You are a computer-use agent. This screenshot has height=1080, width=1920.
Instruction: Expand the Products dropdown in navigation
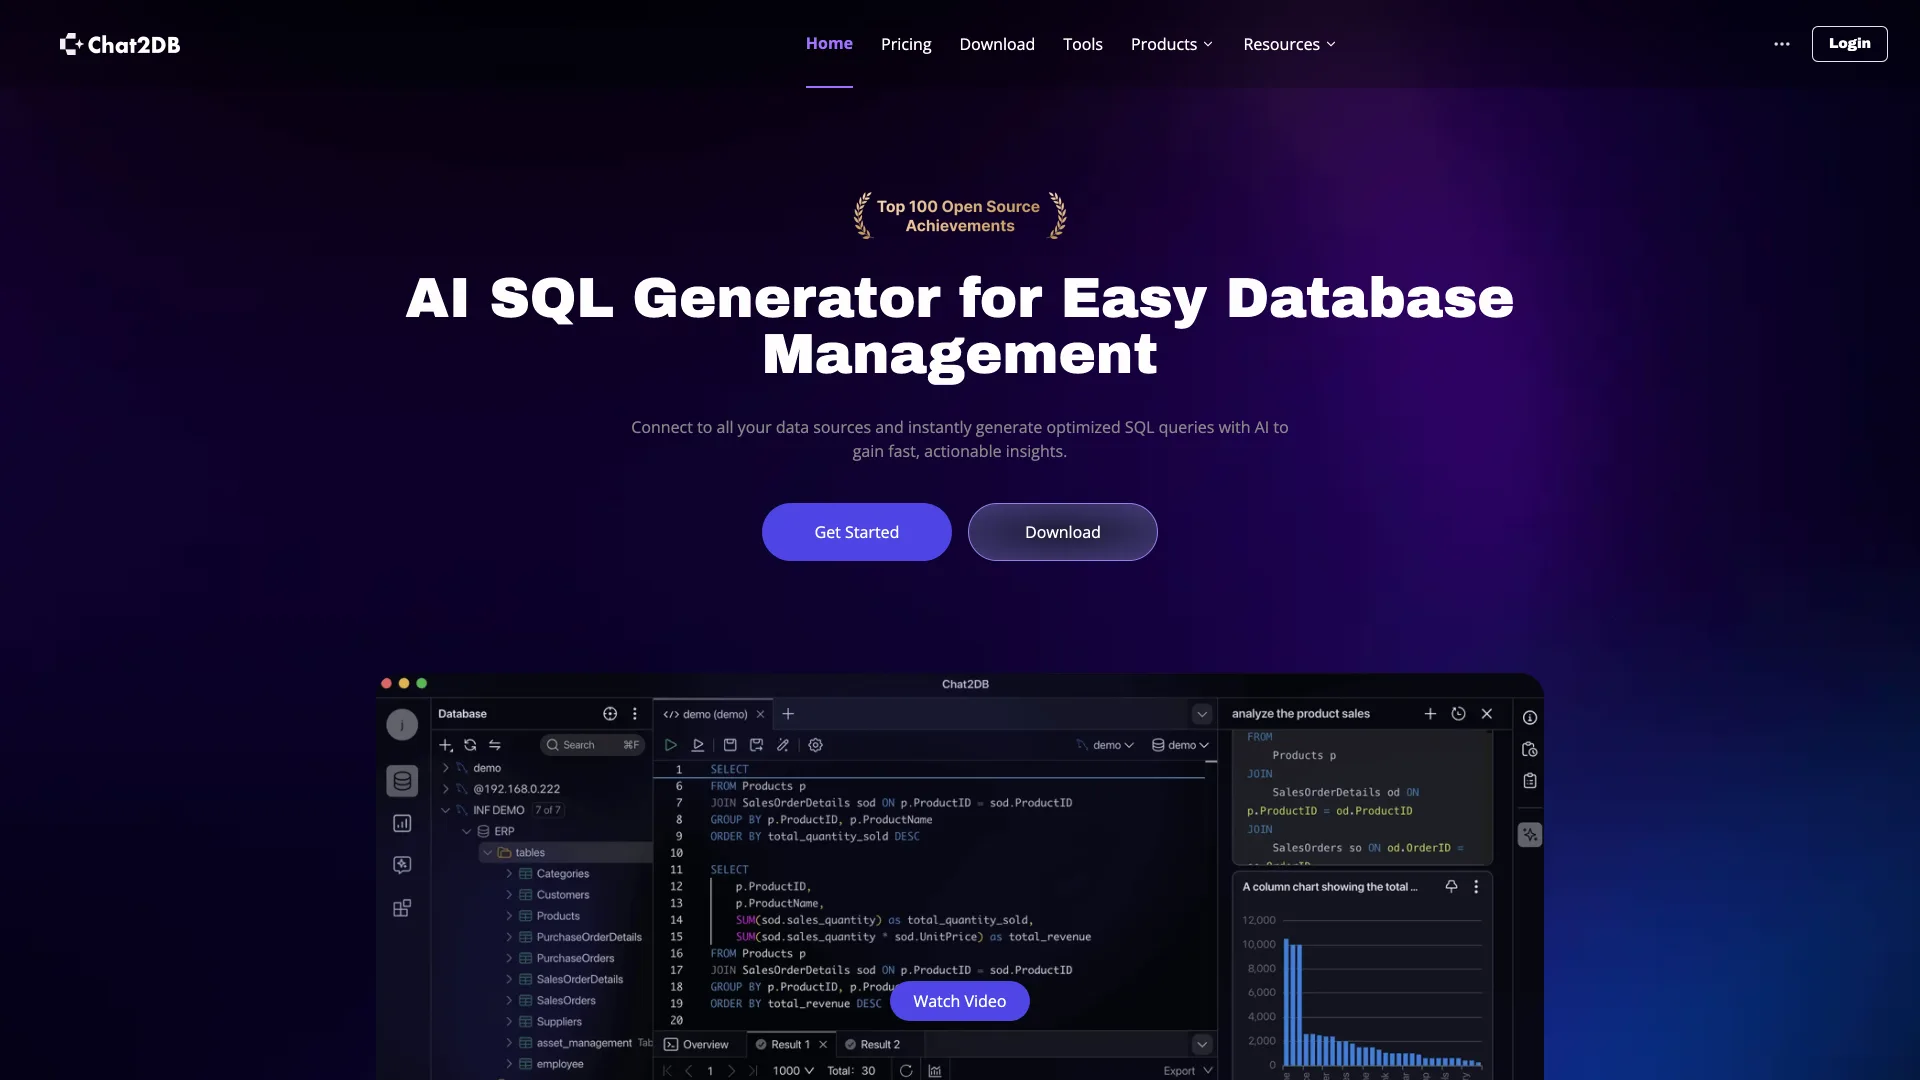coord(1172,44)
